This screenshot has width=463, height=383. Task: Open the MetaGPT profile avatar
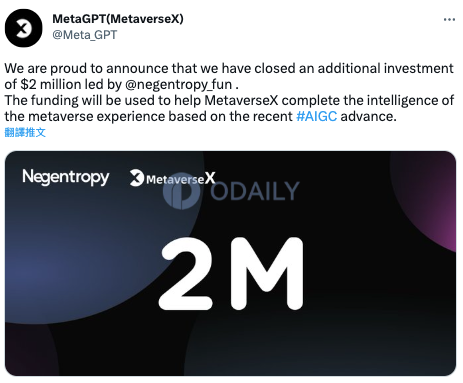click(x=24, y=28)
